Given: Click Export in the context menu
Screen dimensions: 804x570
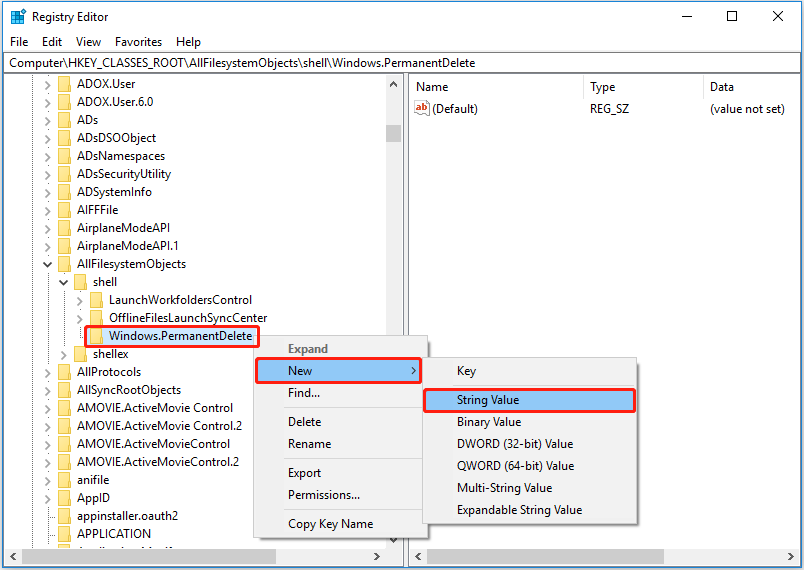Looking at the screenshot, I should (x=340, y=473).
